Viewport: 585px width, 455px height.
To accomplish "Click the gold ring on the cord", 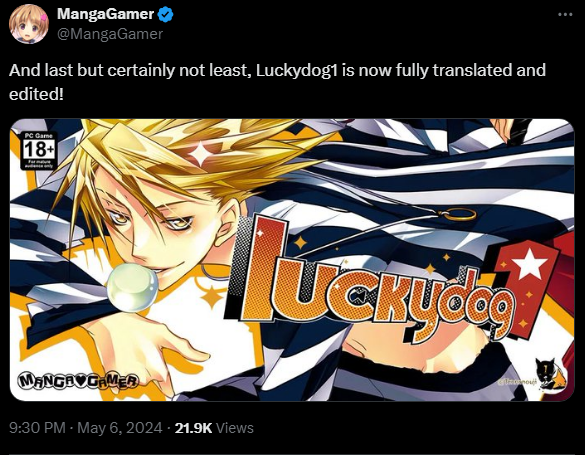I will pos(457,214).
